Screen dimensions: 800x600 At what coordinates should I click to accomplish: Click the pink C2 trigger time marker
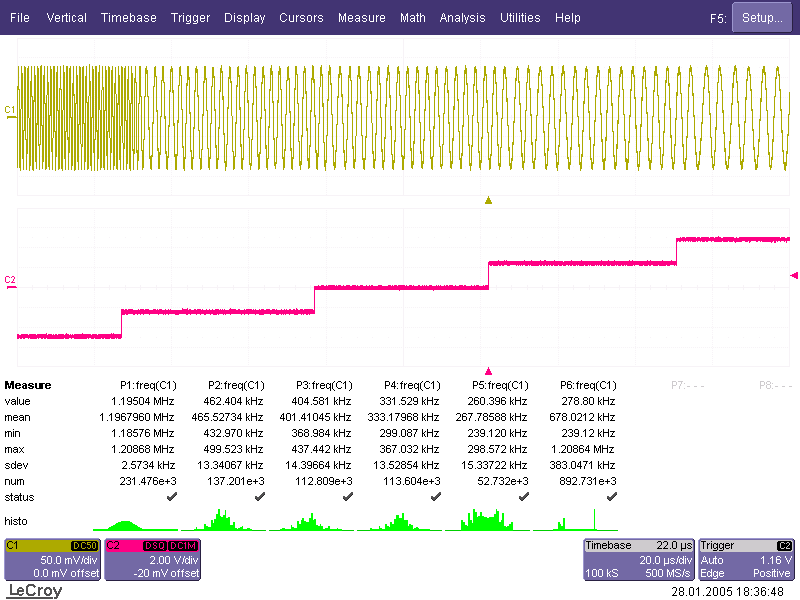pyautogui.click(x=488, y=369)
